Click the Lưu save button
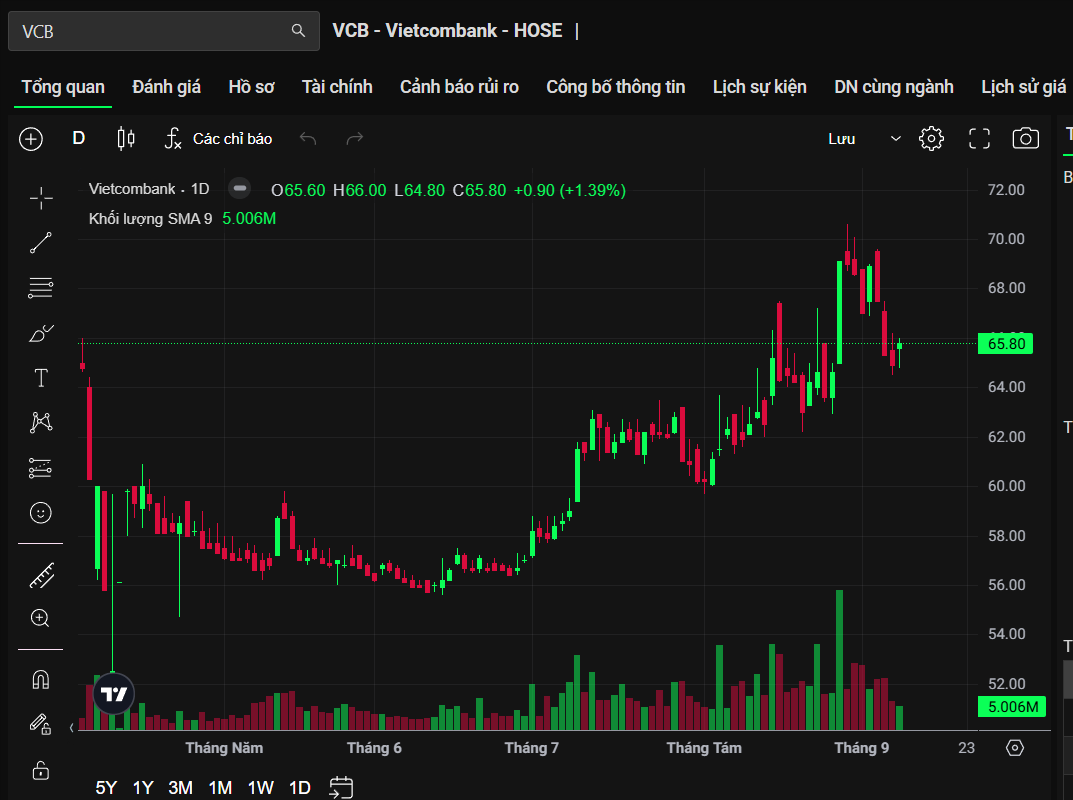The image size is (1073, 800). (x=842, y=139)
